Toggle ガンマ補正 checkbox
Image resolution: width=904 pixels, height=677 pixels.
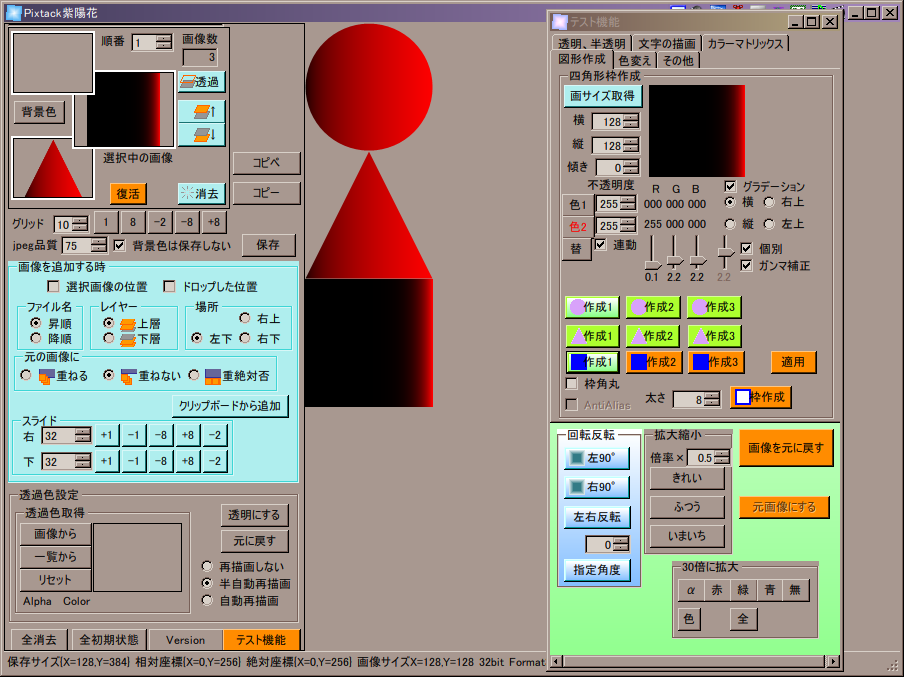(x=747, y=265)
